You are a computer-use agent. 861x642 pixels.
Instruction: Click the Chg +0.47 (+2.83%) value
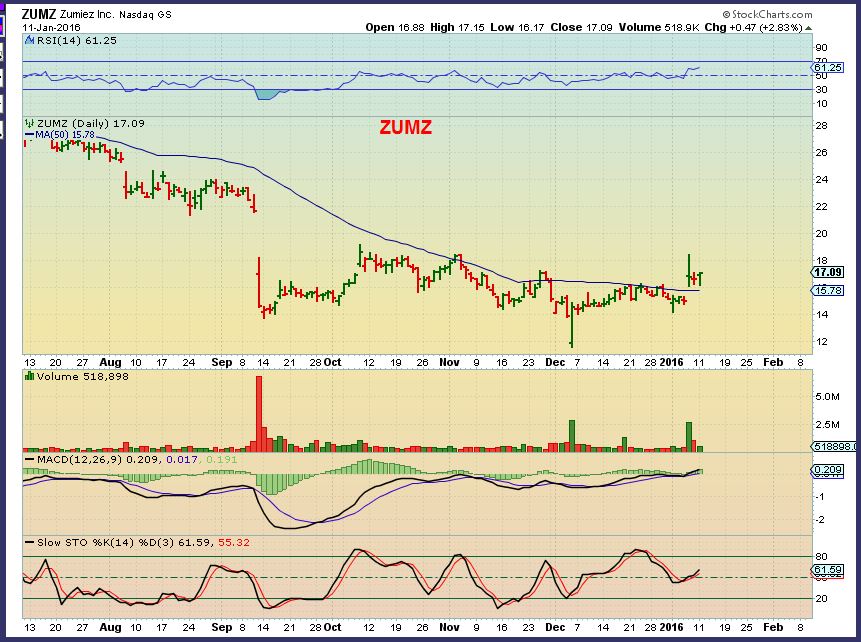pos(753,27)
